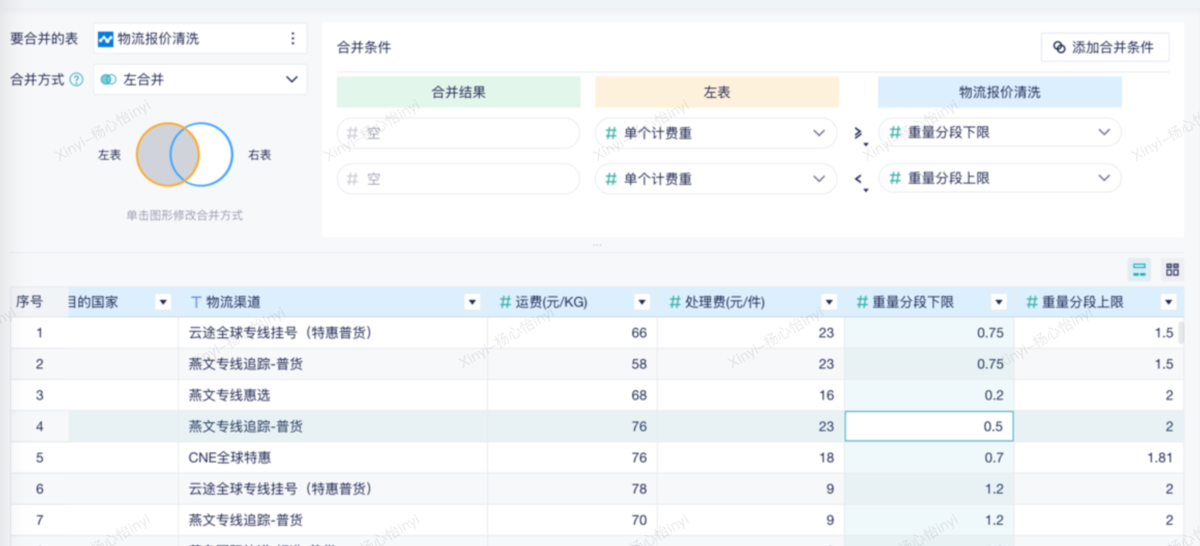Click the first empty 空 merge result field
Image resolution: width=1200 pixels, height=546 pixels.
[458, 132]
